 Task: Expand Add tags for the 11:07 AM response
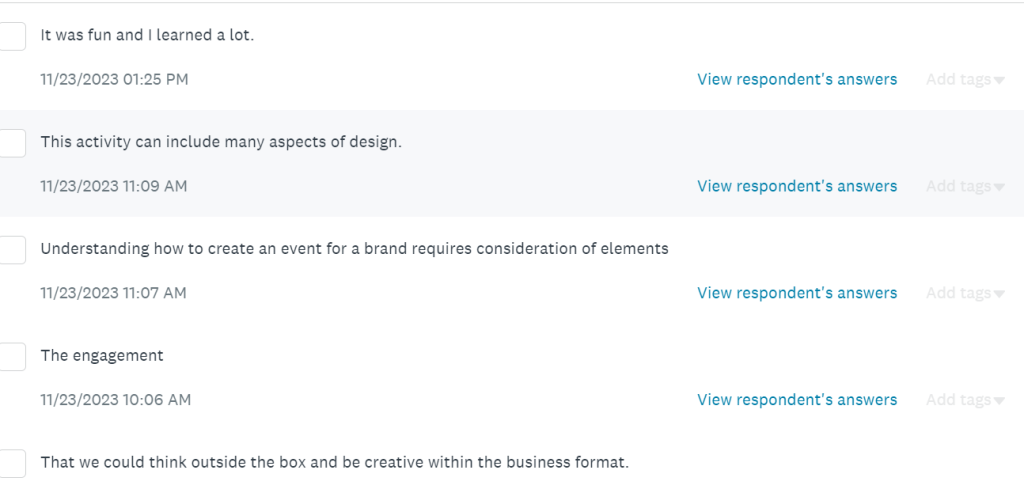pos(965,293)
